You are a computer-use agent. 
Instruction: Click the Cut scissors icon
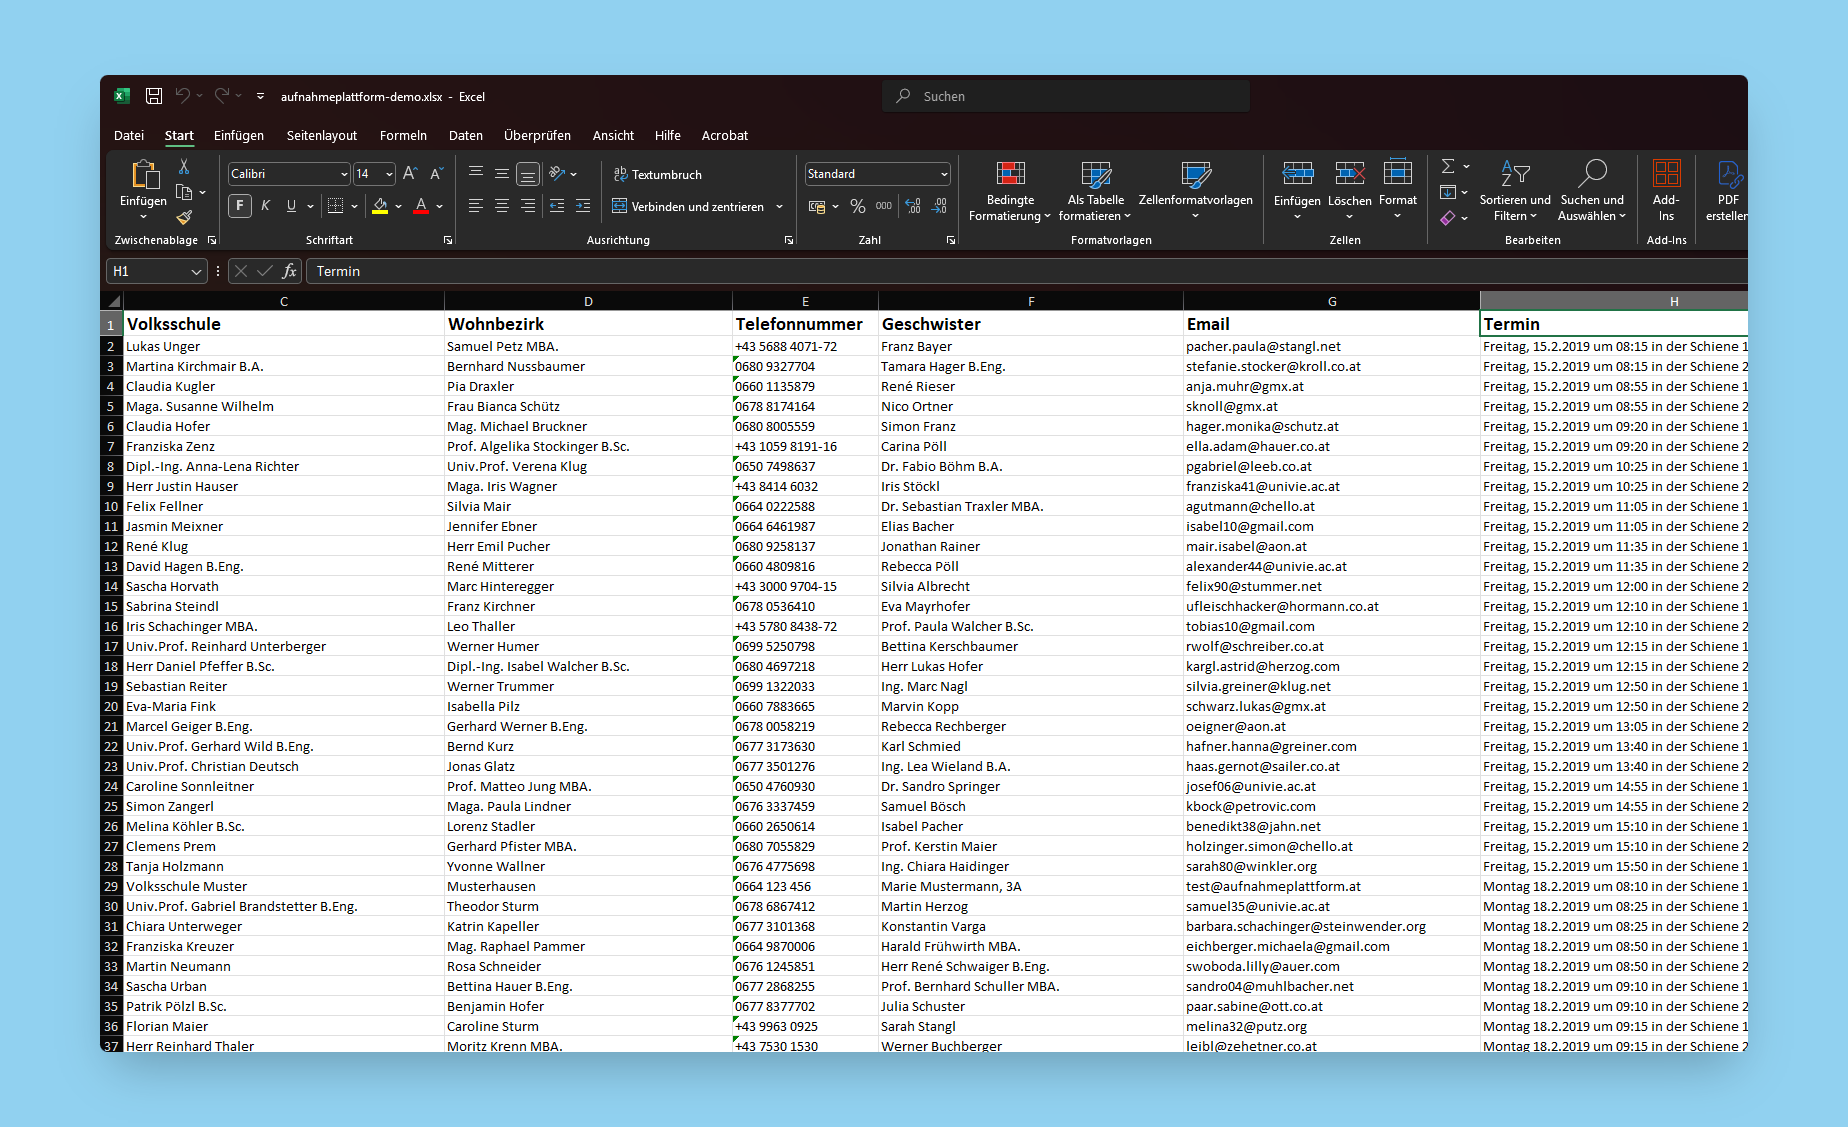184,167
